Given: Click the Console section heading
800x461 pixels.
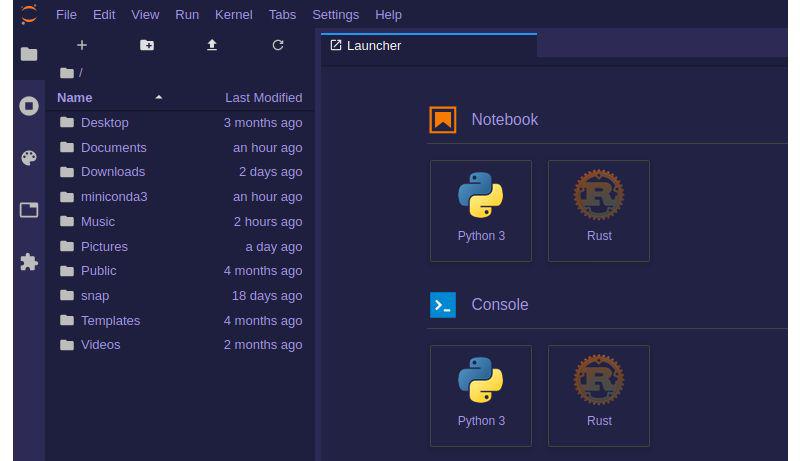Looking at the screenshot, I should (x=499, y=304).
